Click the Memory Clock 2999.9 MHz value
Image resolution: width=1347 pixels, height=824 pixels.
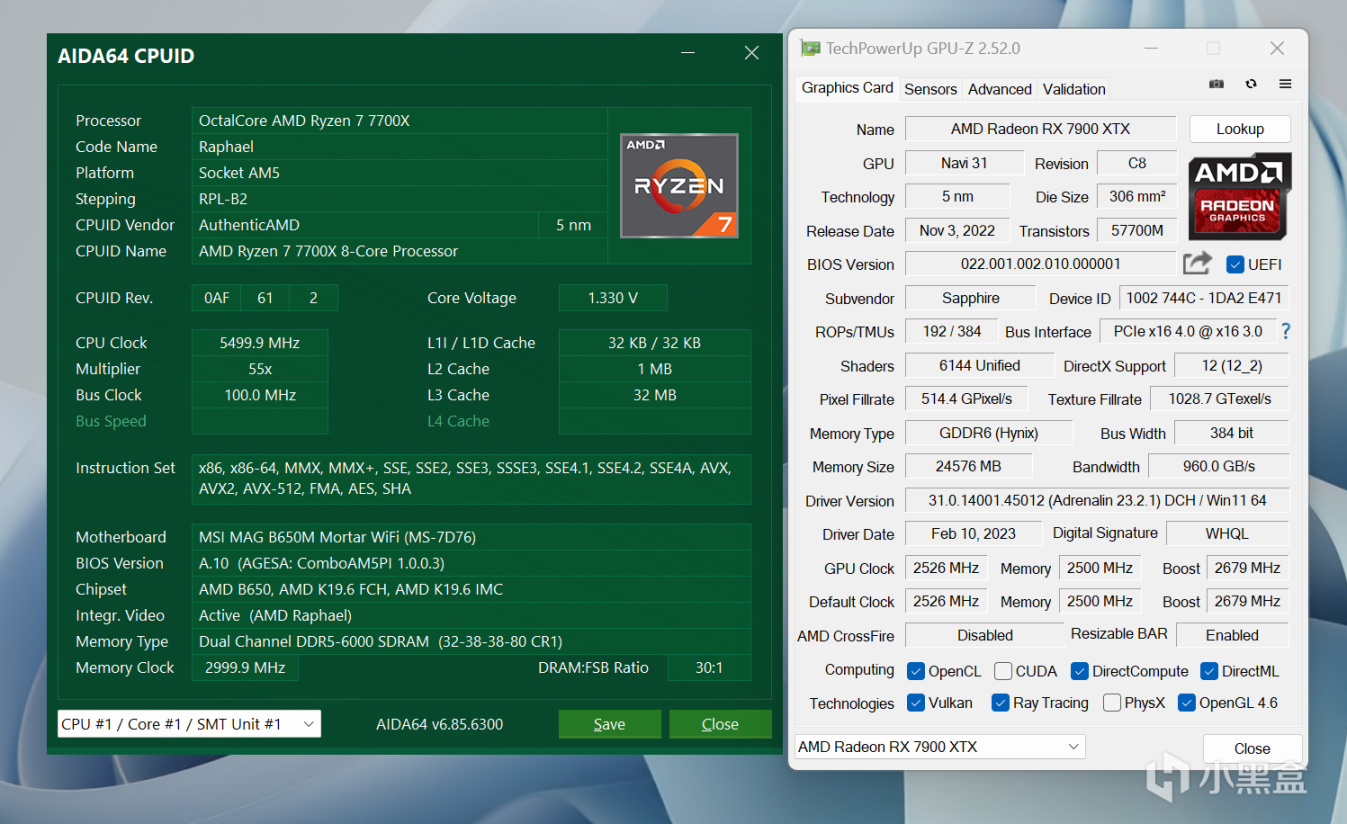tap(245, 668)
